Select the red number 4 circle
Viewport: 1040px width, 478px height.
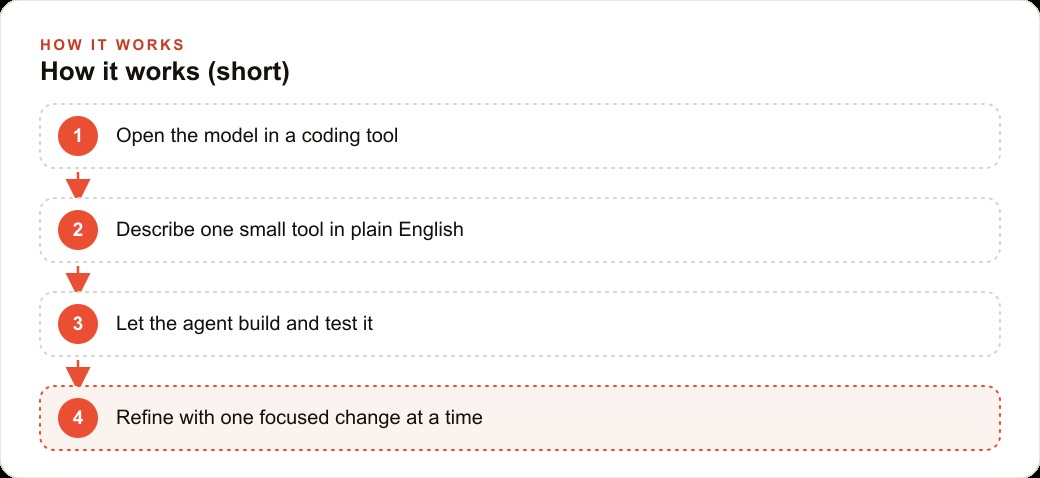coord(78,418)
